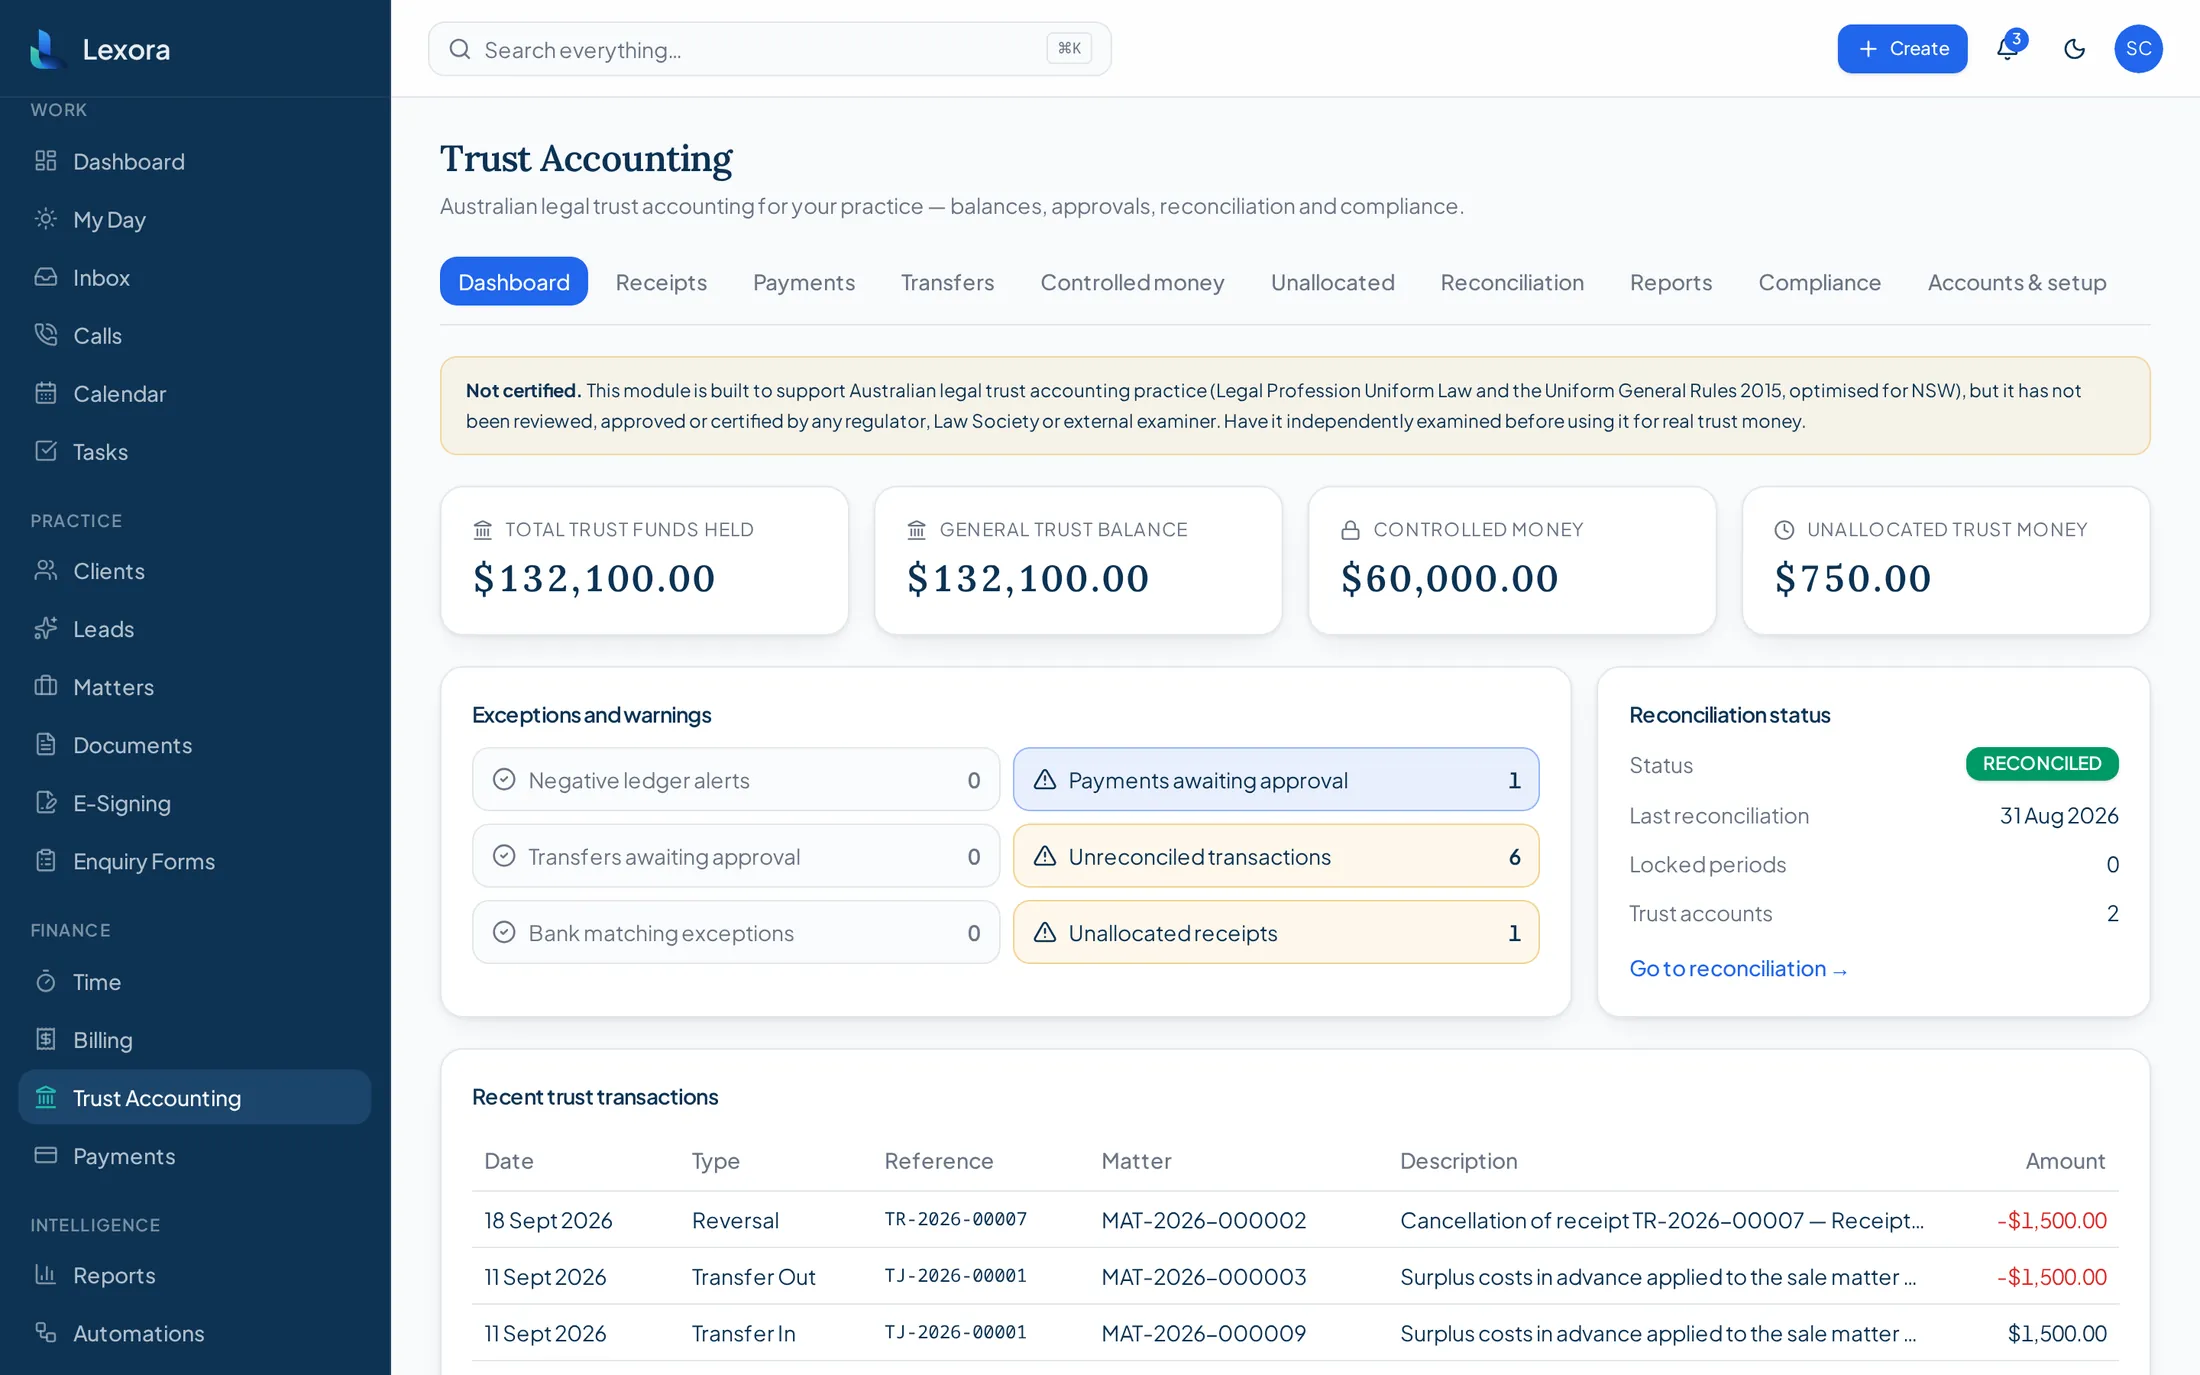The height and width of the screenshot is (1375, 2200).
Task: Click the warning icon on Unreconciled transactions
Action: [x=1045, y=856]
